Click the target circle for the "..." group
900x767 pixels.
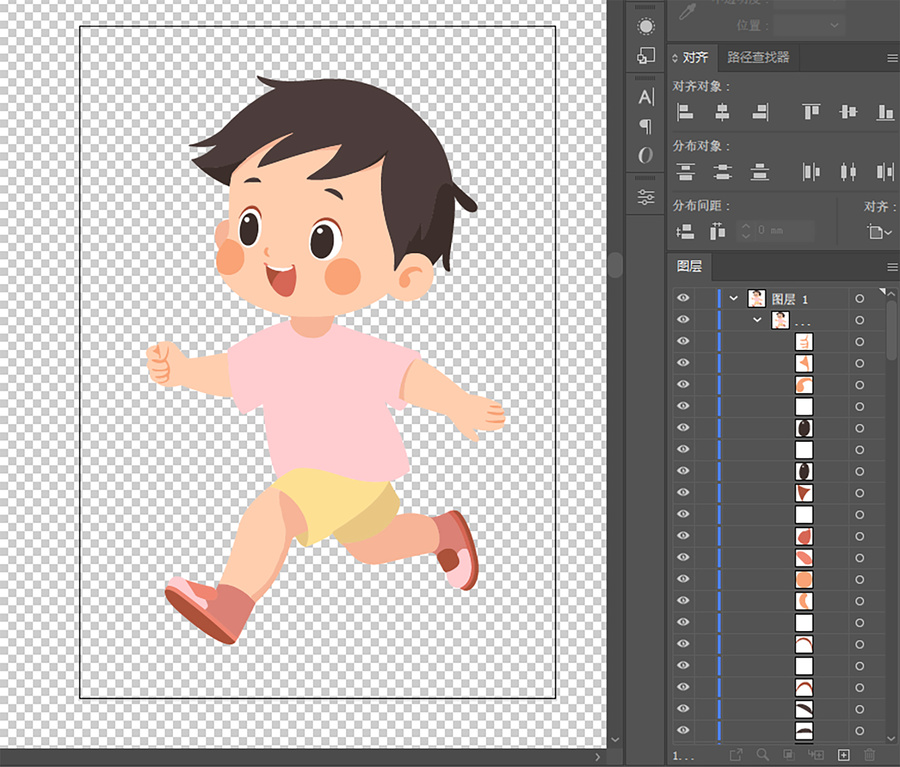click(x=859, y=320)
